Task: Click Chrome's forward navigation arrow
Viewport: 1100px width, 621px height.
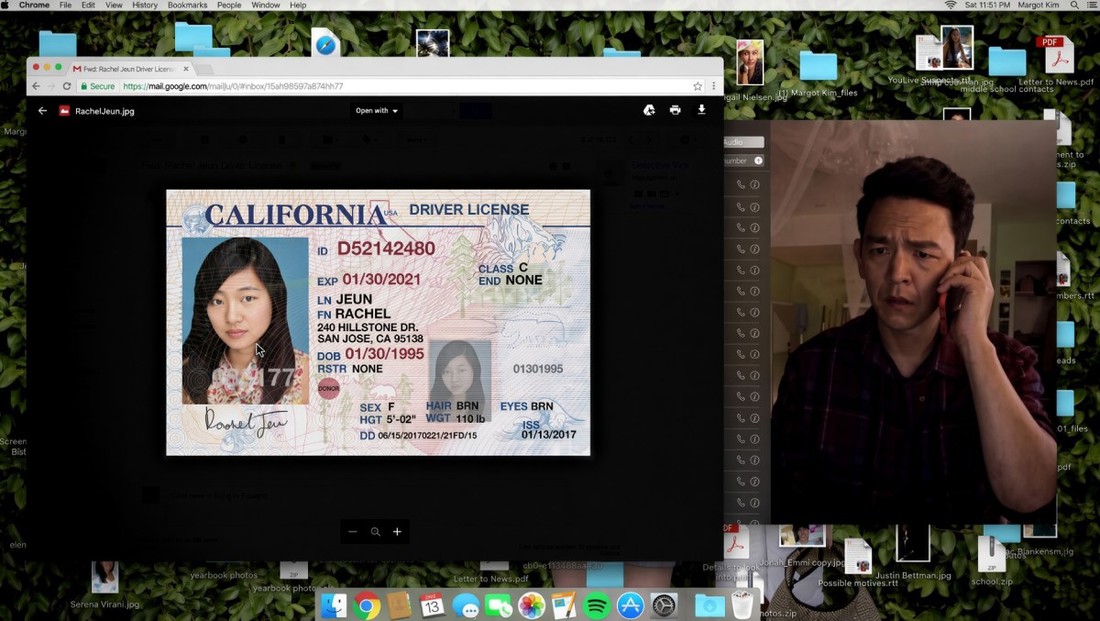Action: [x=51, y=86]
